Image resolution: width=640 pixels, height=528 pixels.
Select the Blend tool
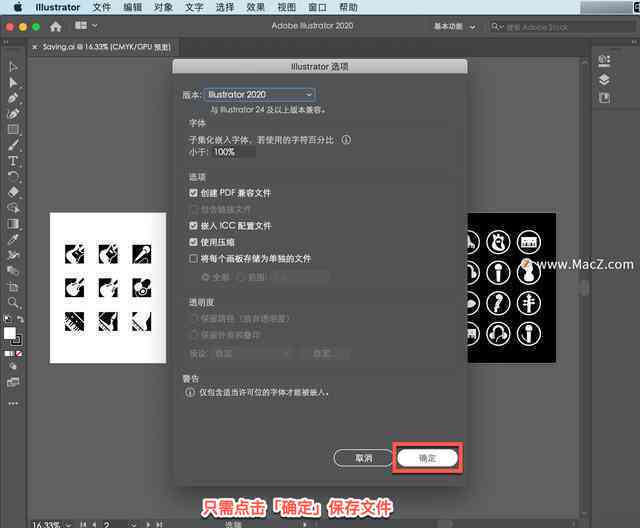[x=13, y=271]
